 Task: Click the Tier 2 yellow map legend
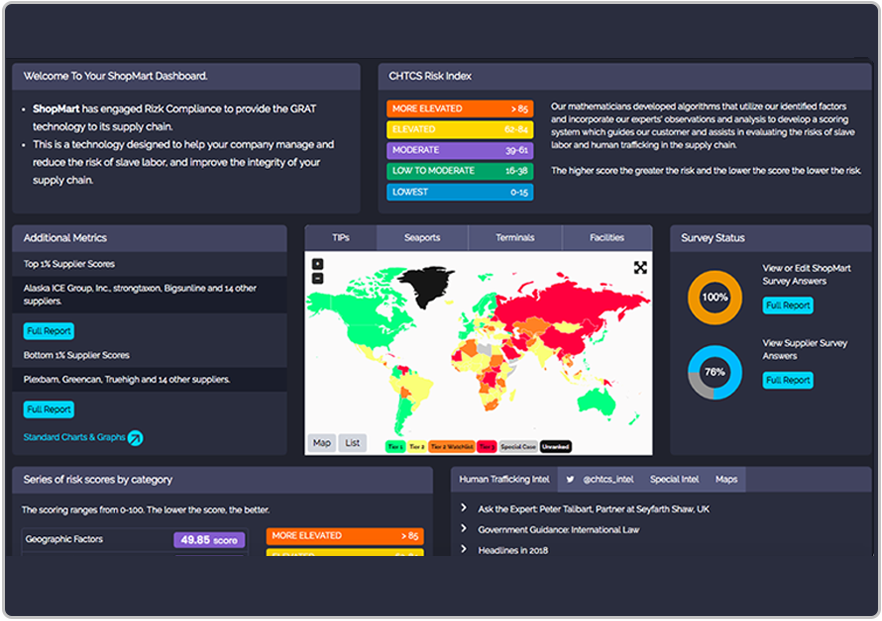(416, 447)
